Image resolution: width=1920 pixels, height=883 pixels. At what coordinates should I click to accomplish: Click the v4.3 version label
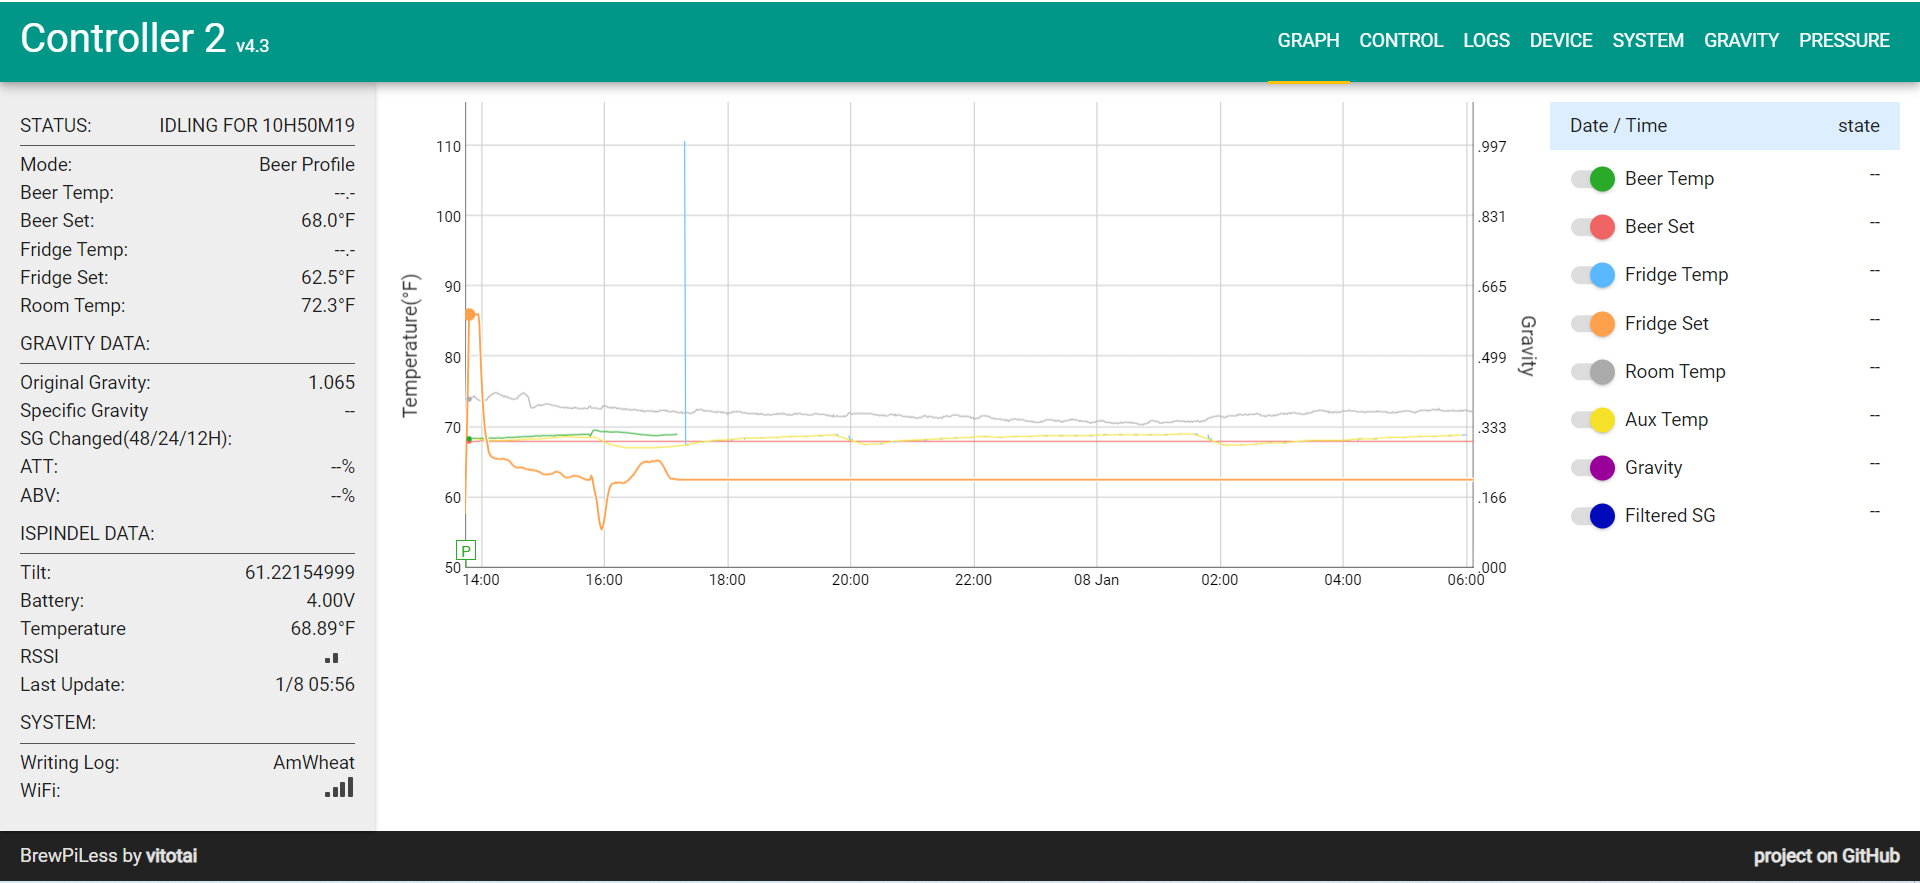(x=253, y=46)
